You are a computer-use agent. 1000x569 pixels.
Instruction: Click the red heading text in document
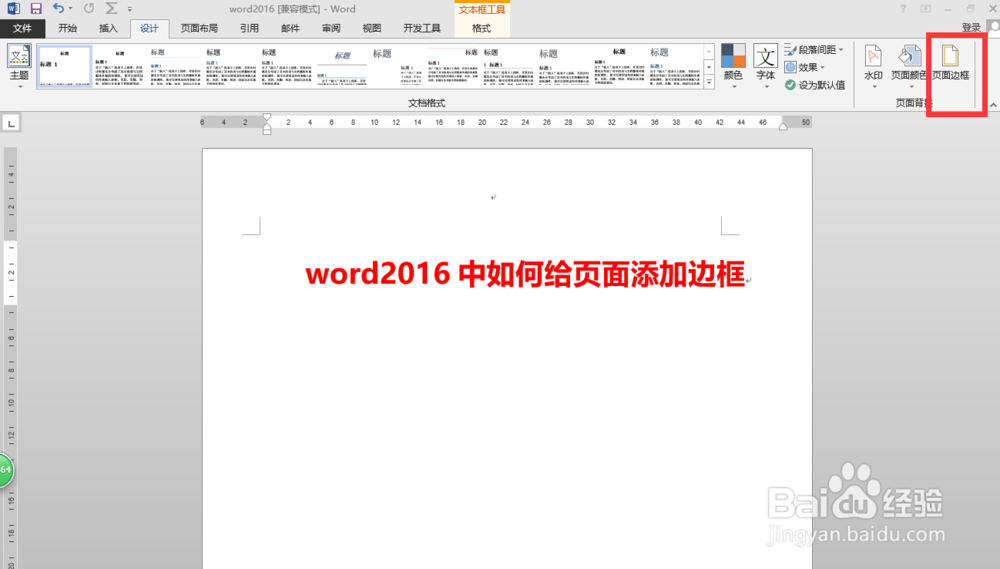coord(525,274)
